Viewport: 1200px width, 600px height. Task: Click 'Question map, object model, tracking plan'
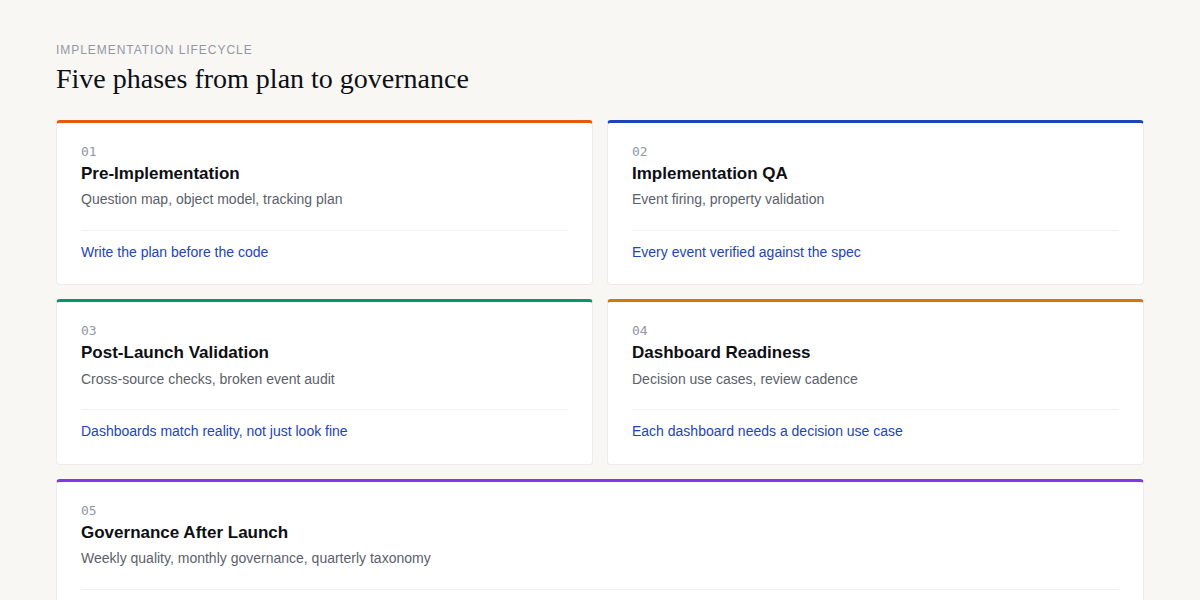coord(212,199)
